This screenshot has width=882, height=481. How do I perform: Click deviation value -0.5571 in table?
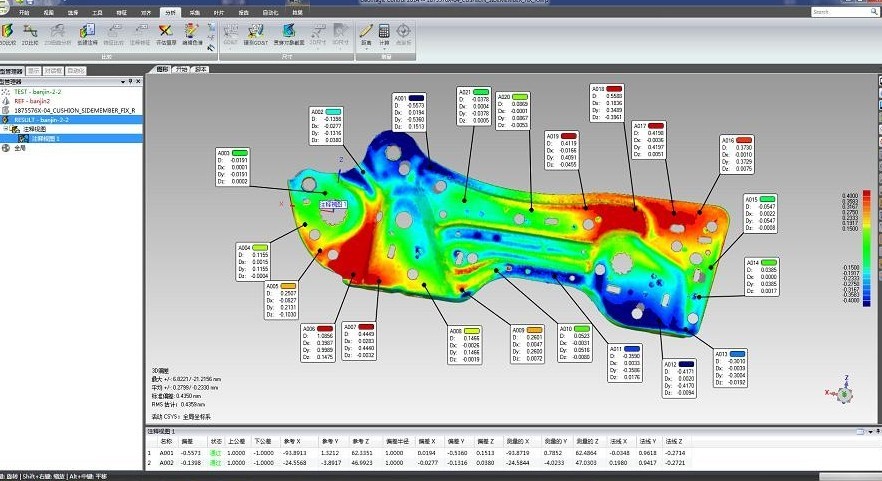191,453
